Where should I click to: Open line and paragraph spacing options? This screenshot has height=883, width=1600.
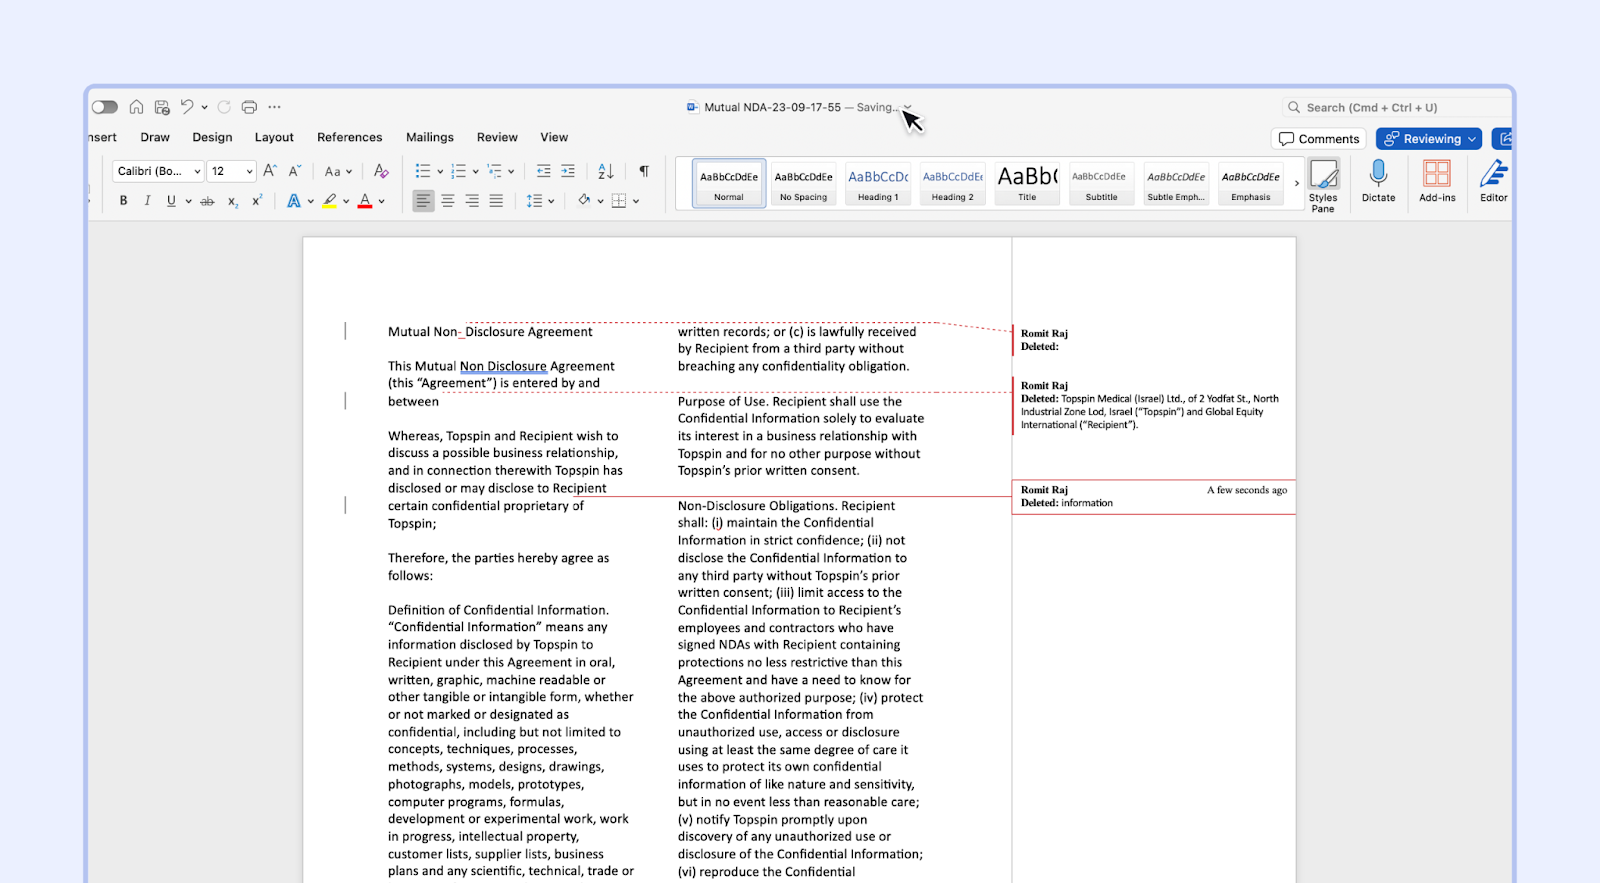coord(540,201)
